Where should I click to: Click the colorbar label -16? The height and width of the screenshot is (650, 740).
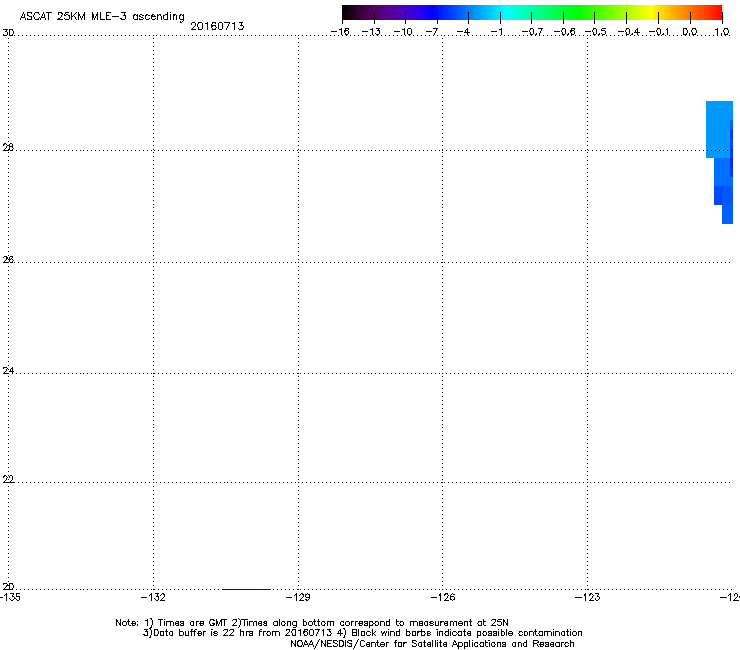click(x=340, y=32)
